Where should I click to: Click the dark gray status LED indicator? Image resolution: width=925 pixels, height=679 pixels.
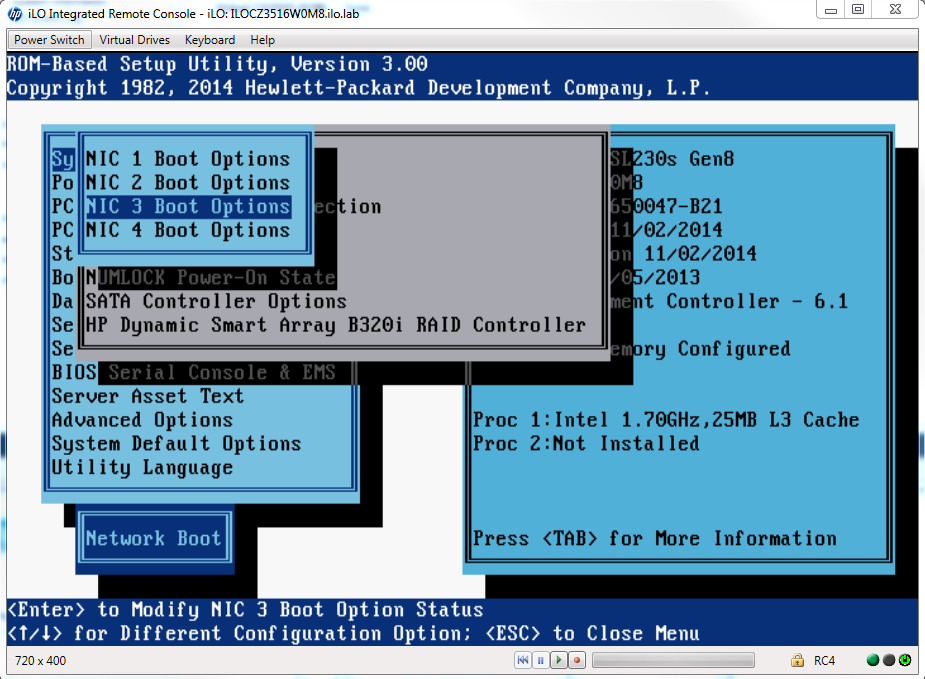point(889,660)
